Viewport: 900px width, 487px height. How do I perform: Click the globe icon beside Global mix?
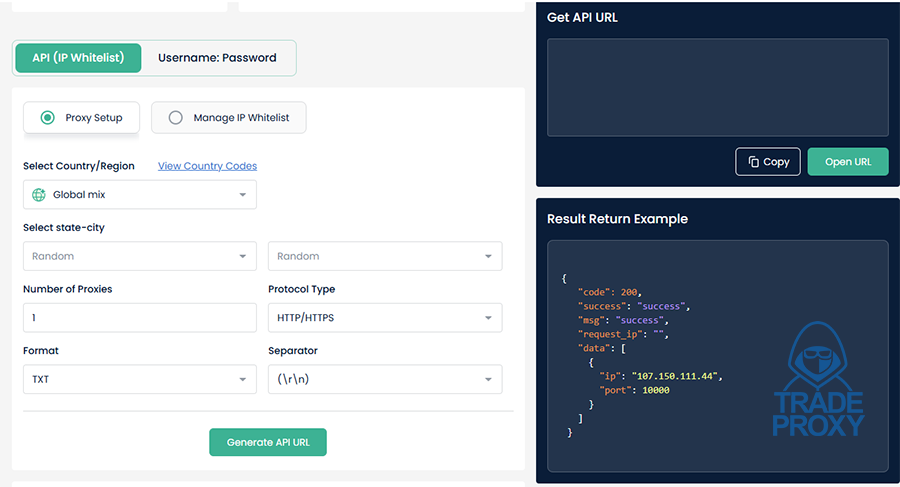coord(39,195)
